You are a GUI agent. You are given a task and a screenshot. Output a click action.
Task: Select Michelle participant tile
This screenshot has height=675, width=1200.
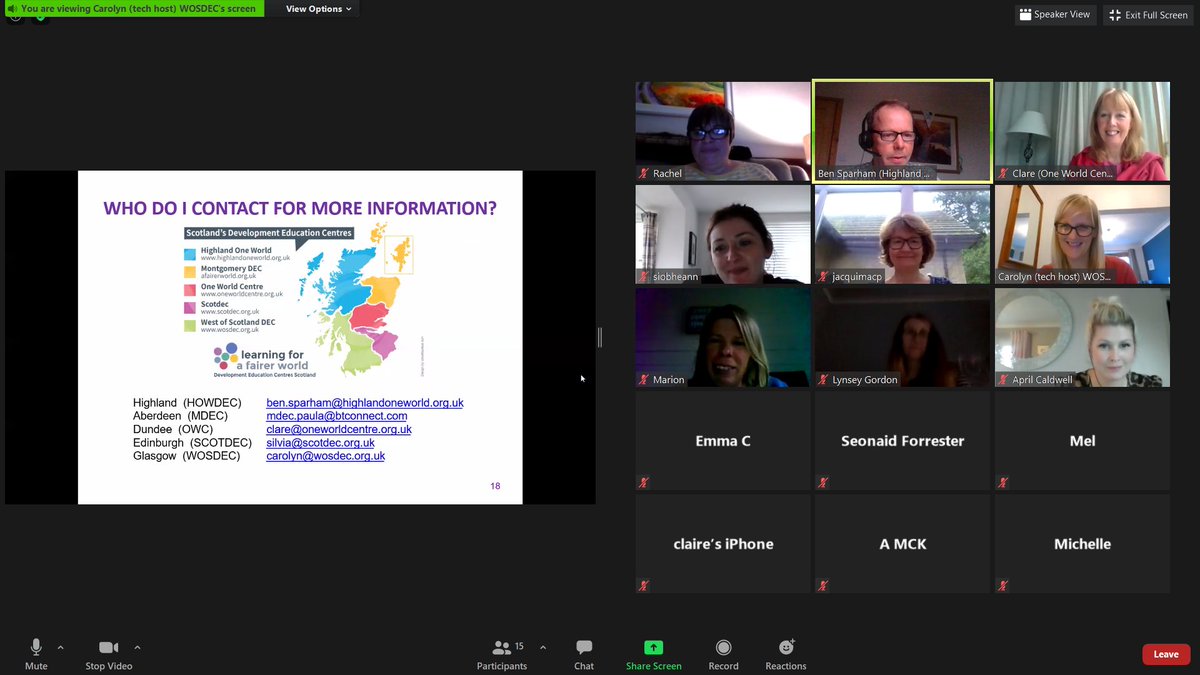point(1082,543)
